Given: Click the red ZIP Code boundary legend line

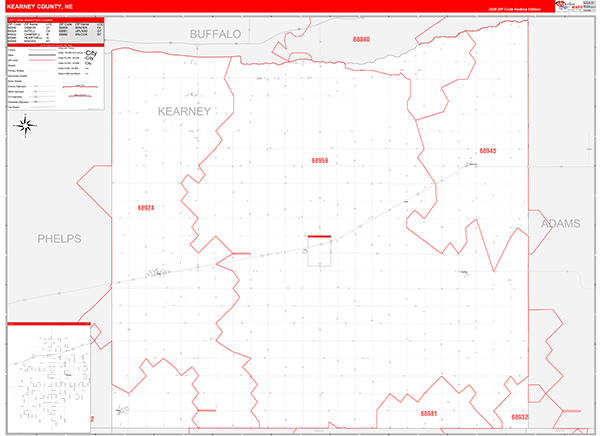Looking at the screenshot, I should coord(42,60).
